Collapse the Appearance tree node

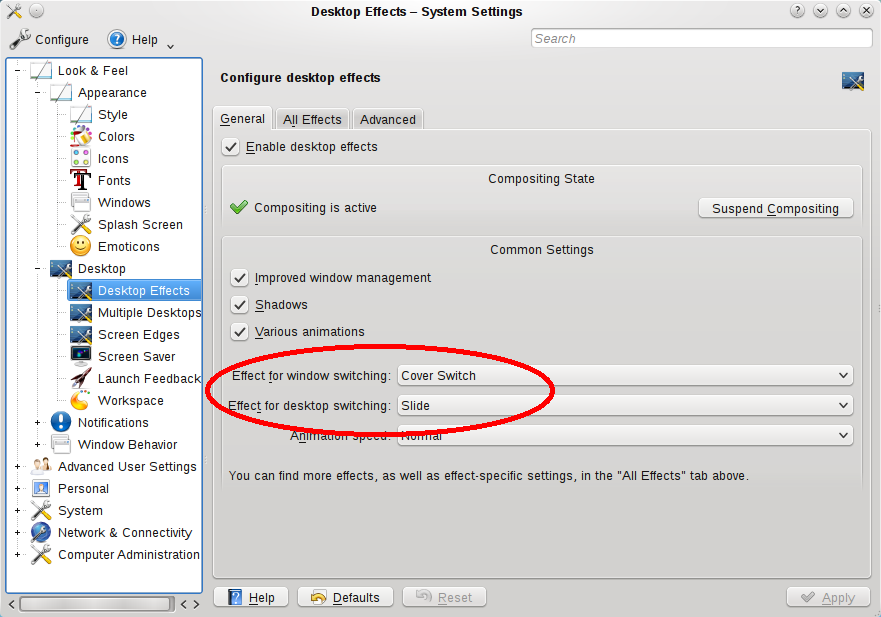(x=38, y=93)
